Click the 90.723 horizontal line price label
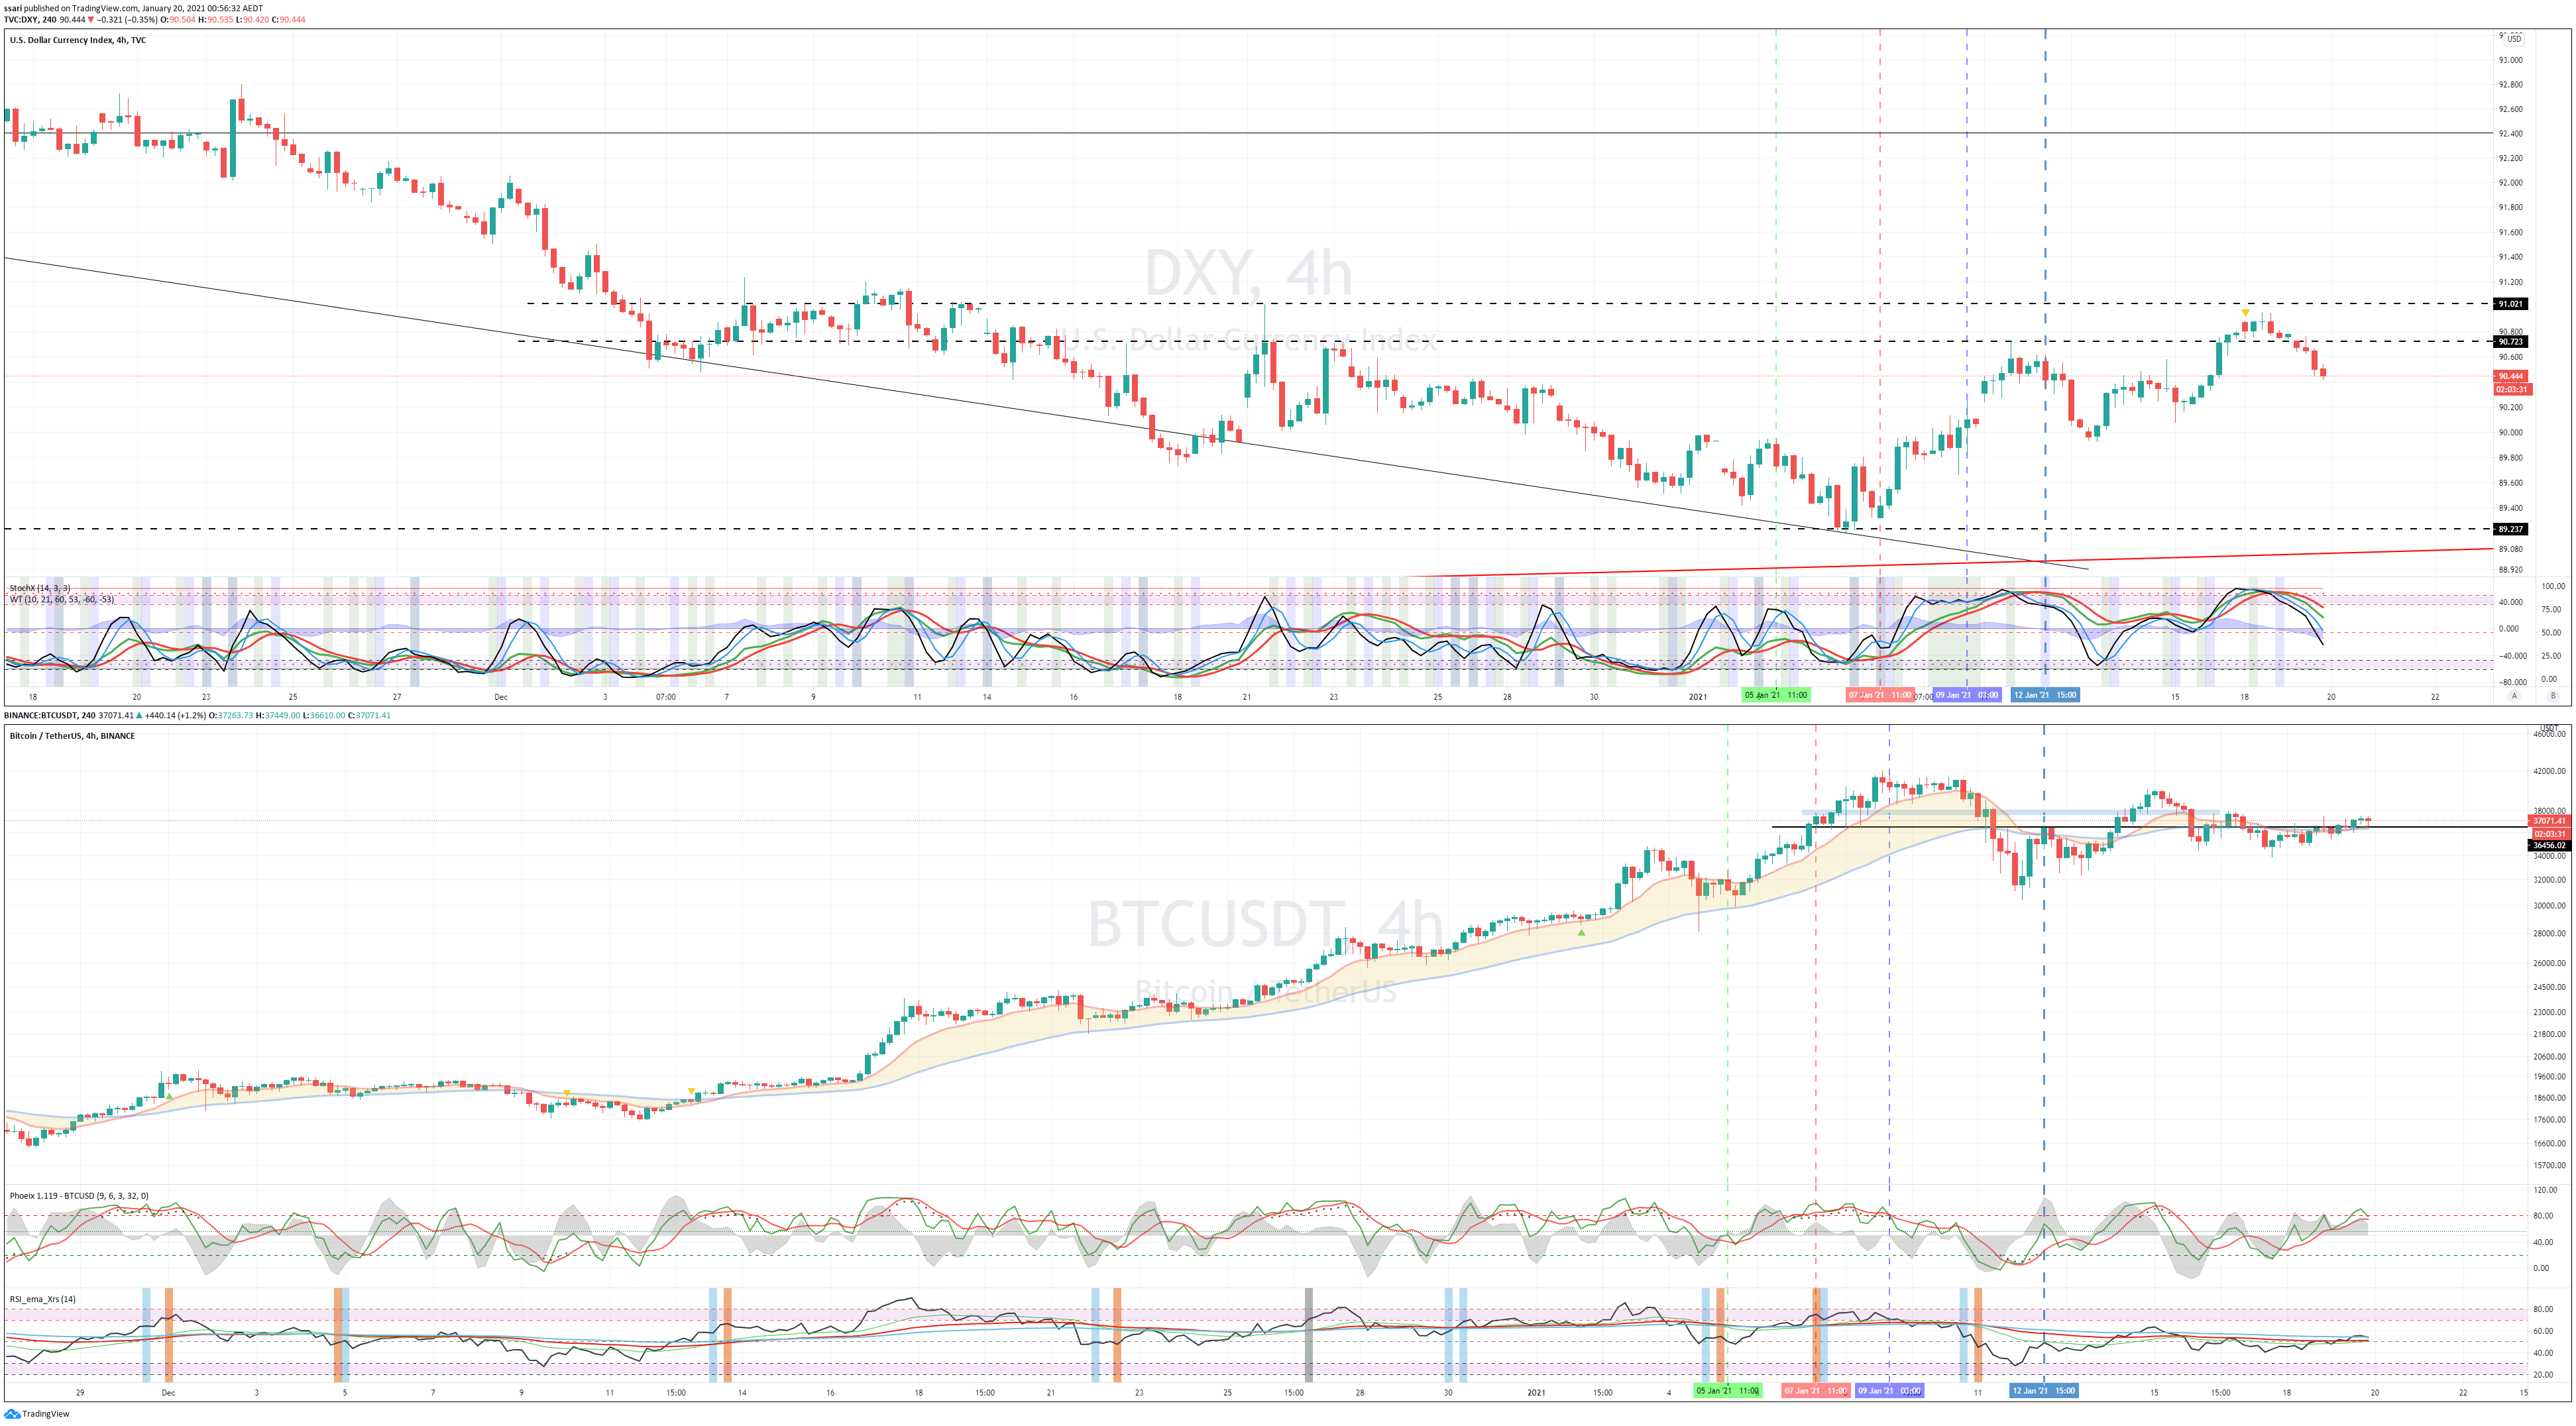 2510,342
